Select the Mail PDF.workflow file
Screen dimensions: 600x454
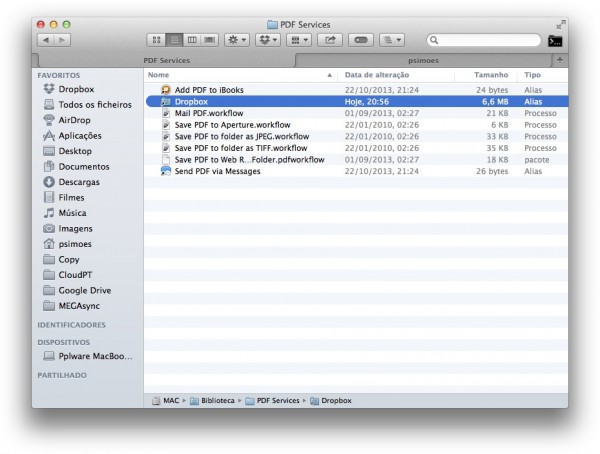[x=356, y=113]
